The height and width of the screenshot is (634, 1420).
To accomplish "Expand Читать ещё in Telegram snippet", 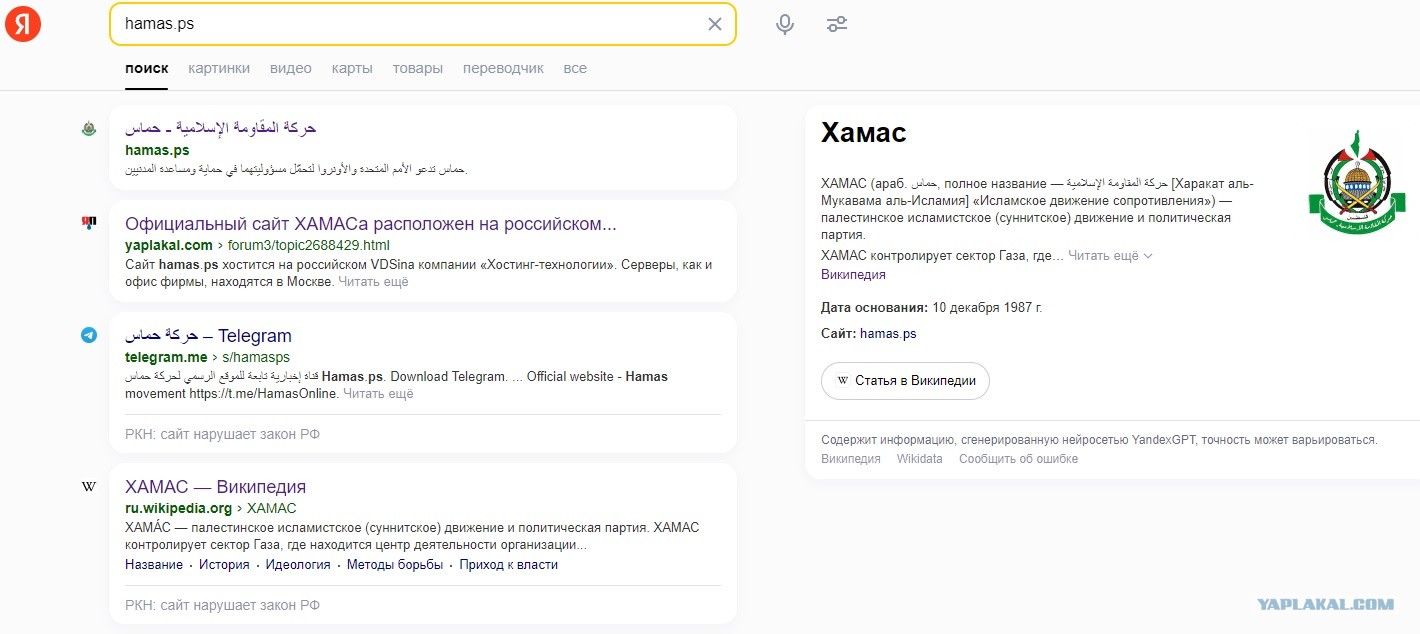I will pos(378,394).
